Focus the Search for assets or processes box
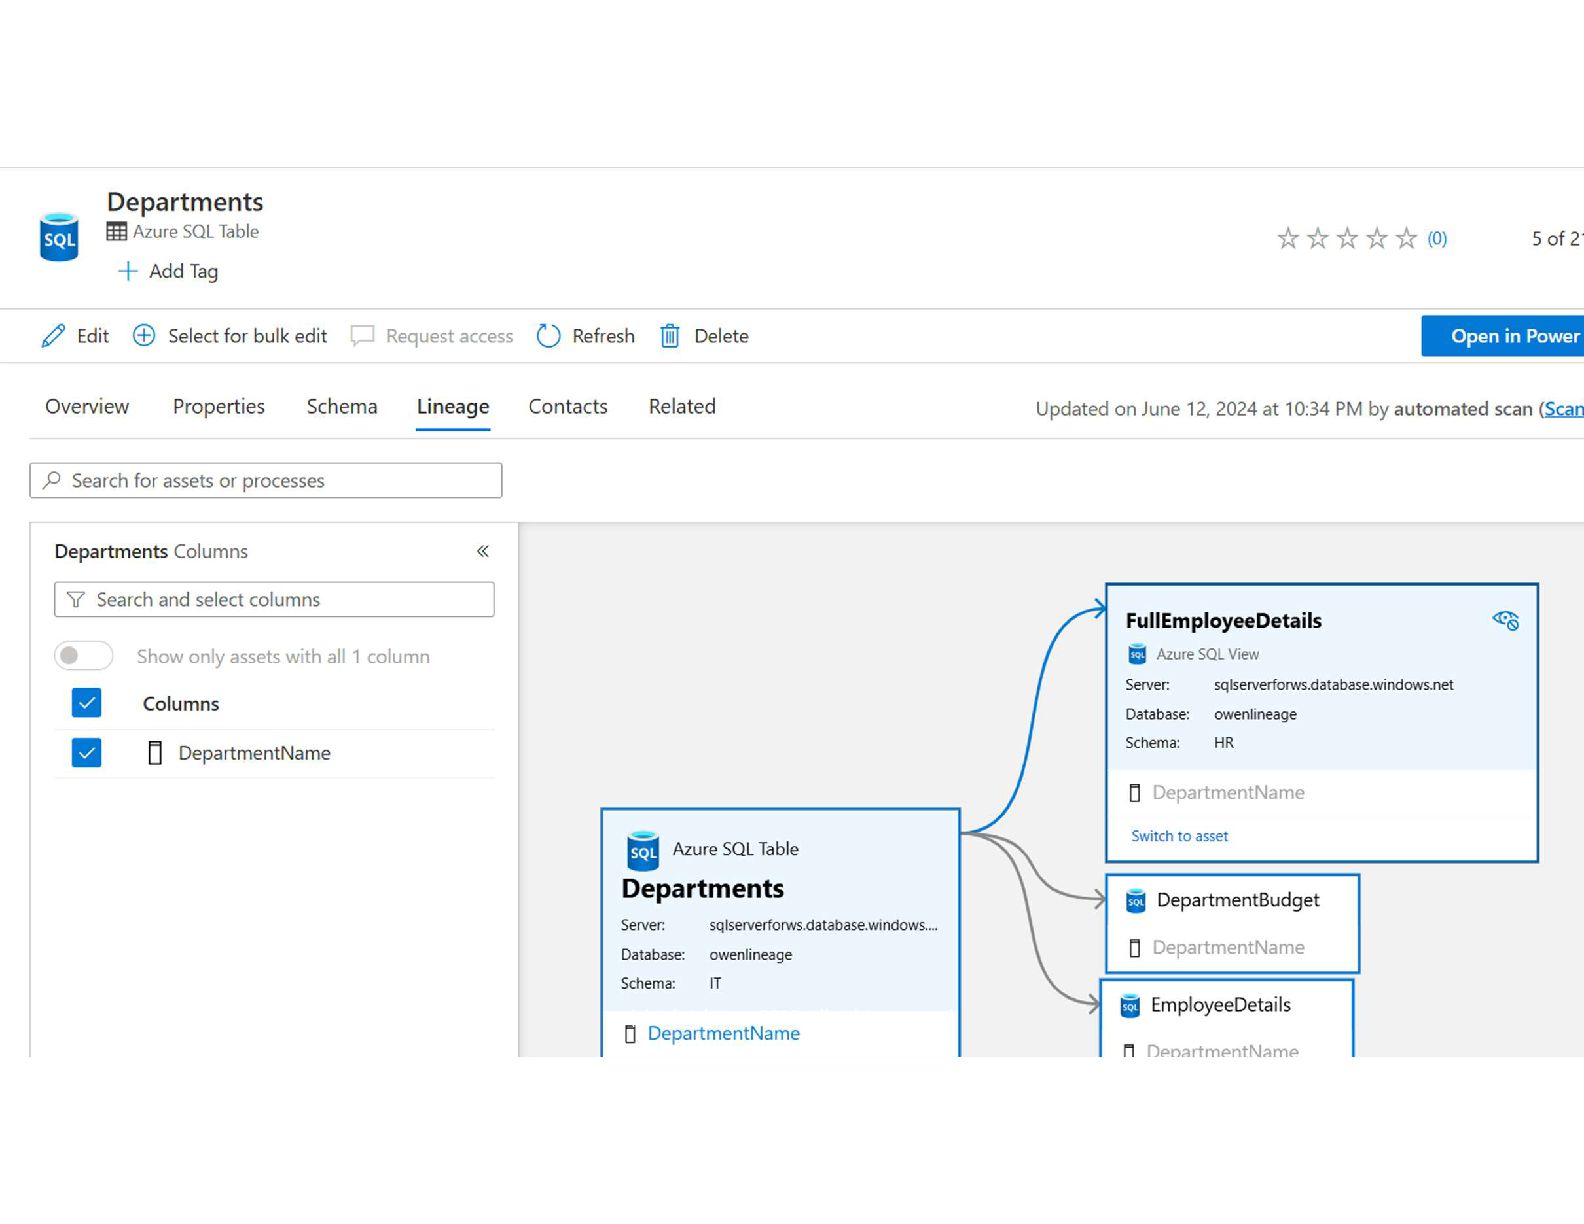This screenshot has height=1224, width=1584. coord(266,481)
